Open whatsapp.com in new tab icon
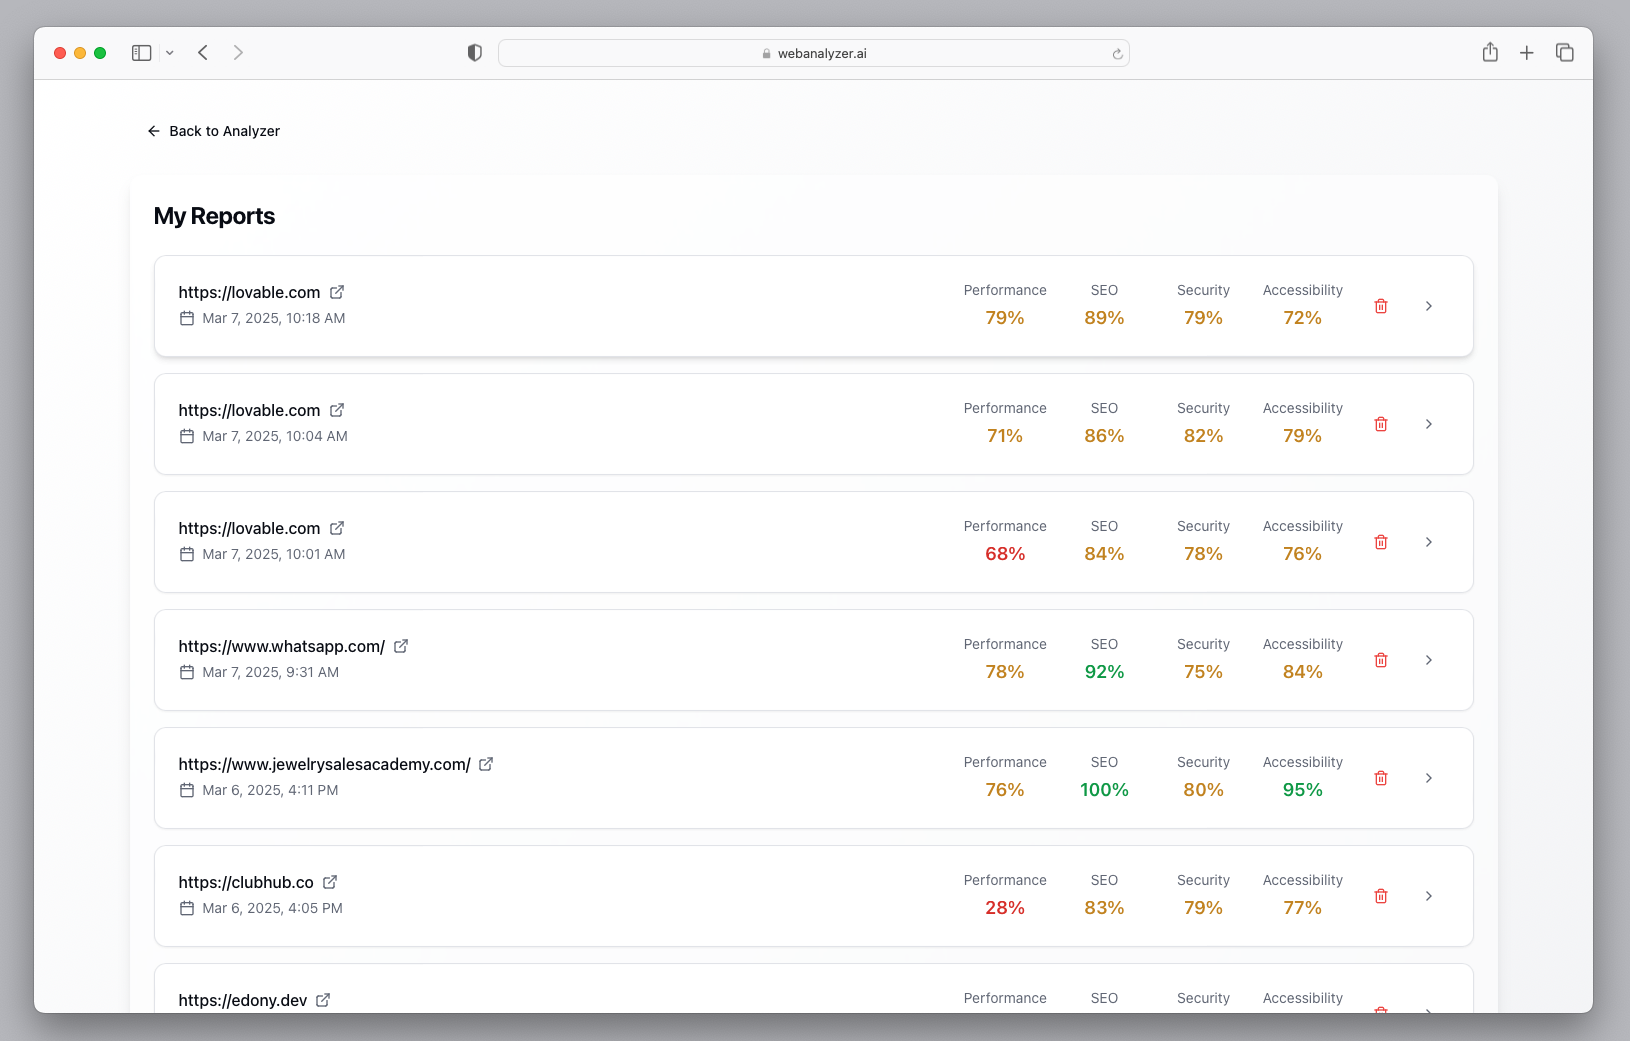Image resolution: width=1630 pixels, height=1041 pixels. click(401, 646)
